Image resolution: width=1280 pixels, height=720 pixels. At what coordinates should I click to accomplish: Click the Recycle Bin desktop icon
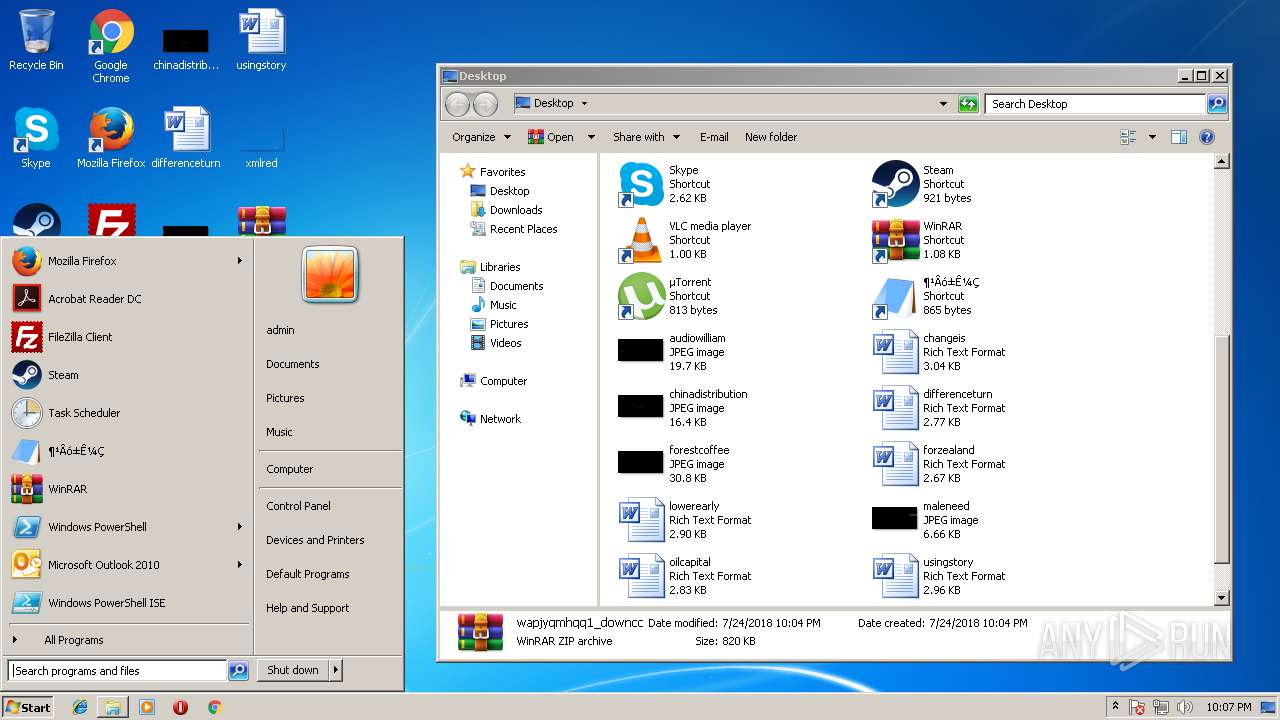point(36,41)
